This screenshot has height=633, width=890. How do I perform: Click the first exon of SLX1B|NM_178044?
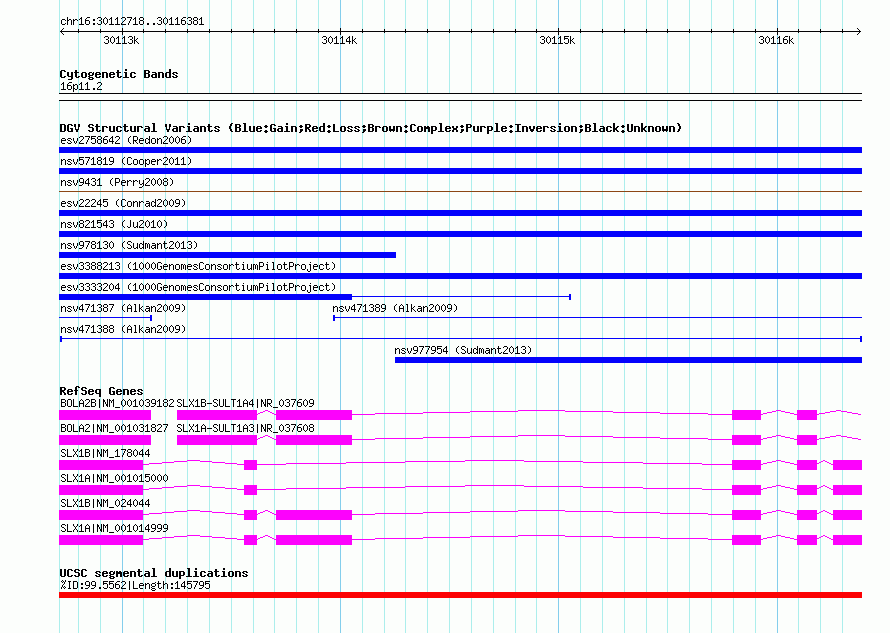101,465
